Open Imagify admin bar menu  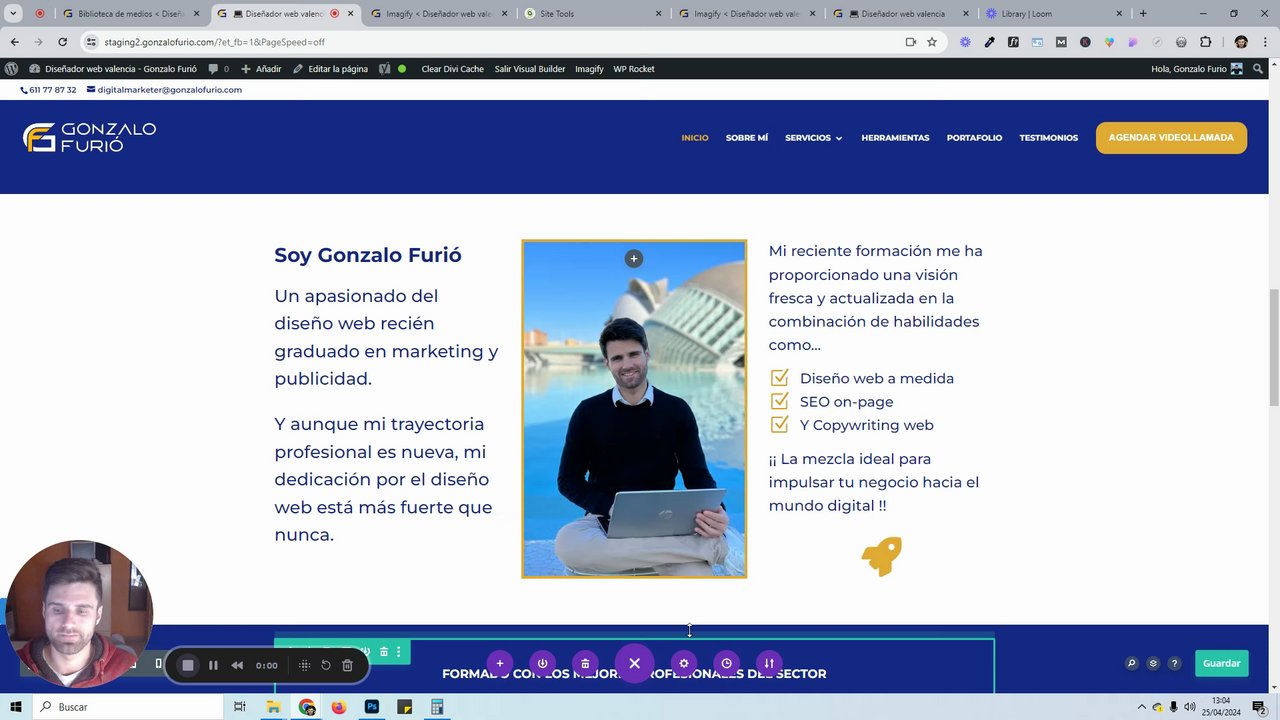(589, 69)
